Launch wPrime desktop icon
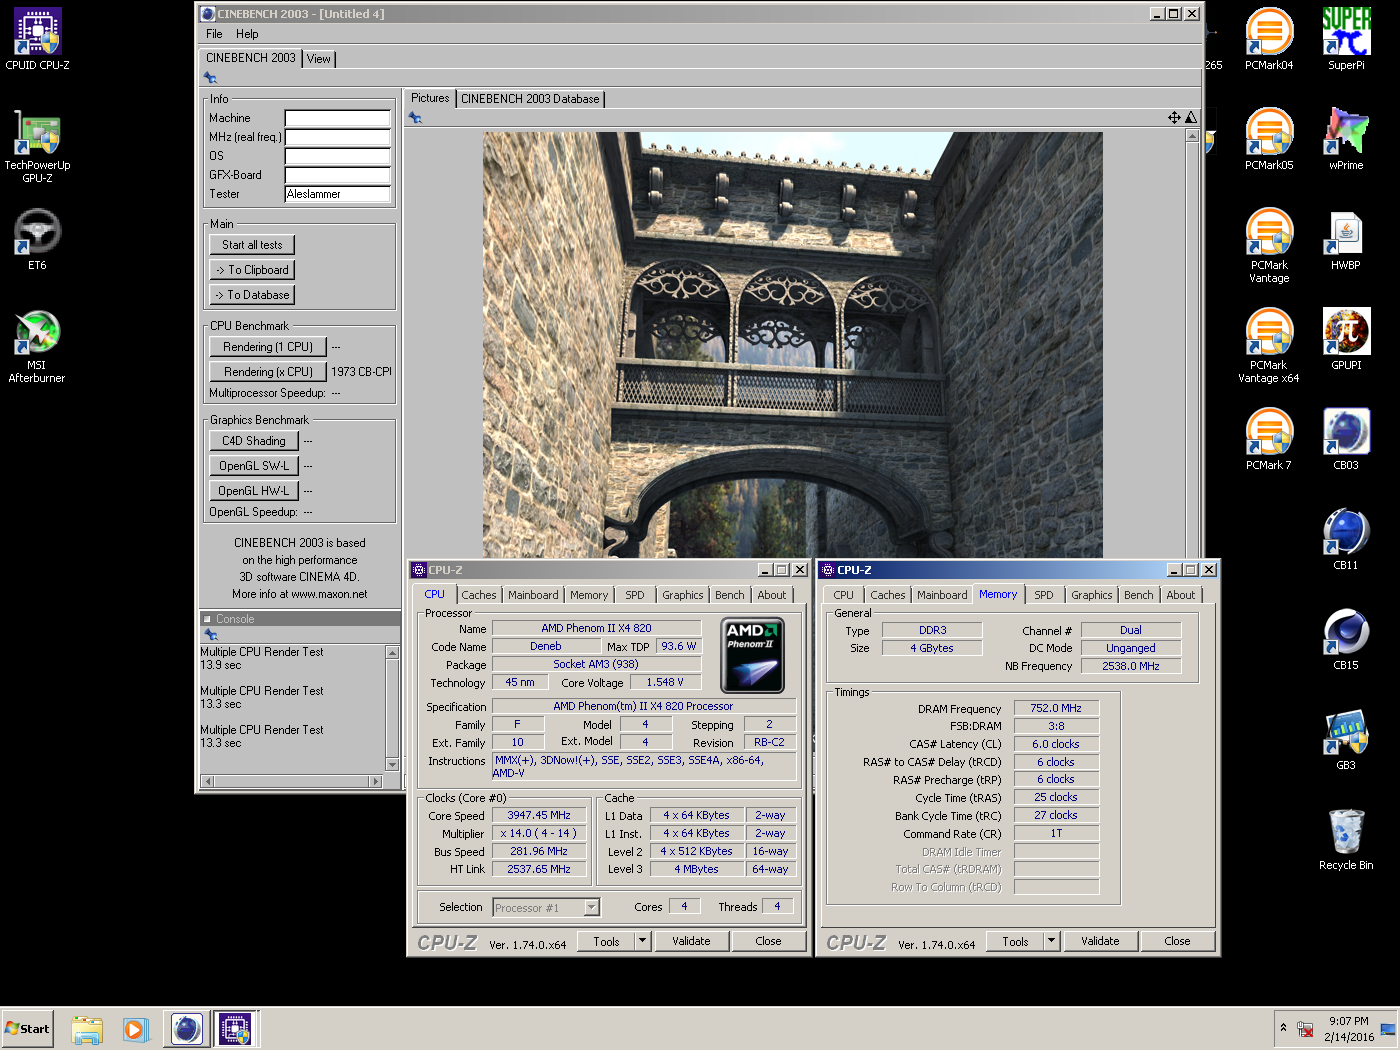Screen dimensions: 1400x1050 pos(1346,139)
